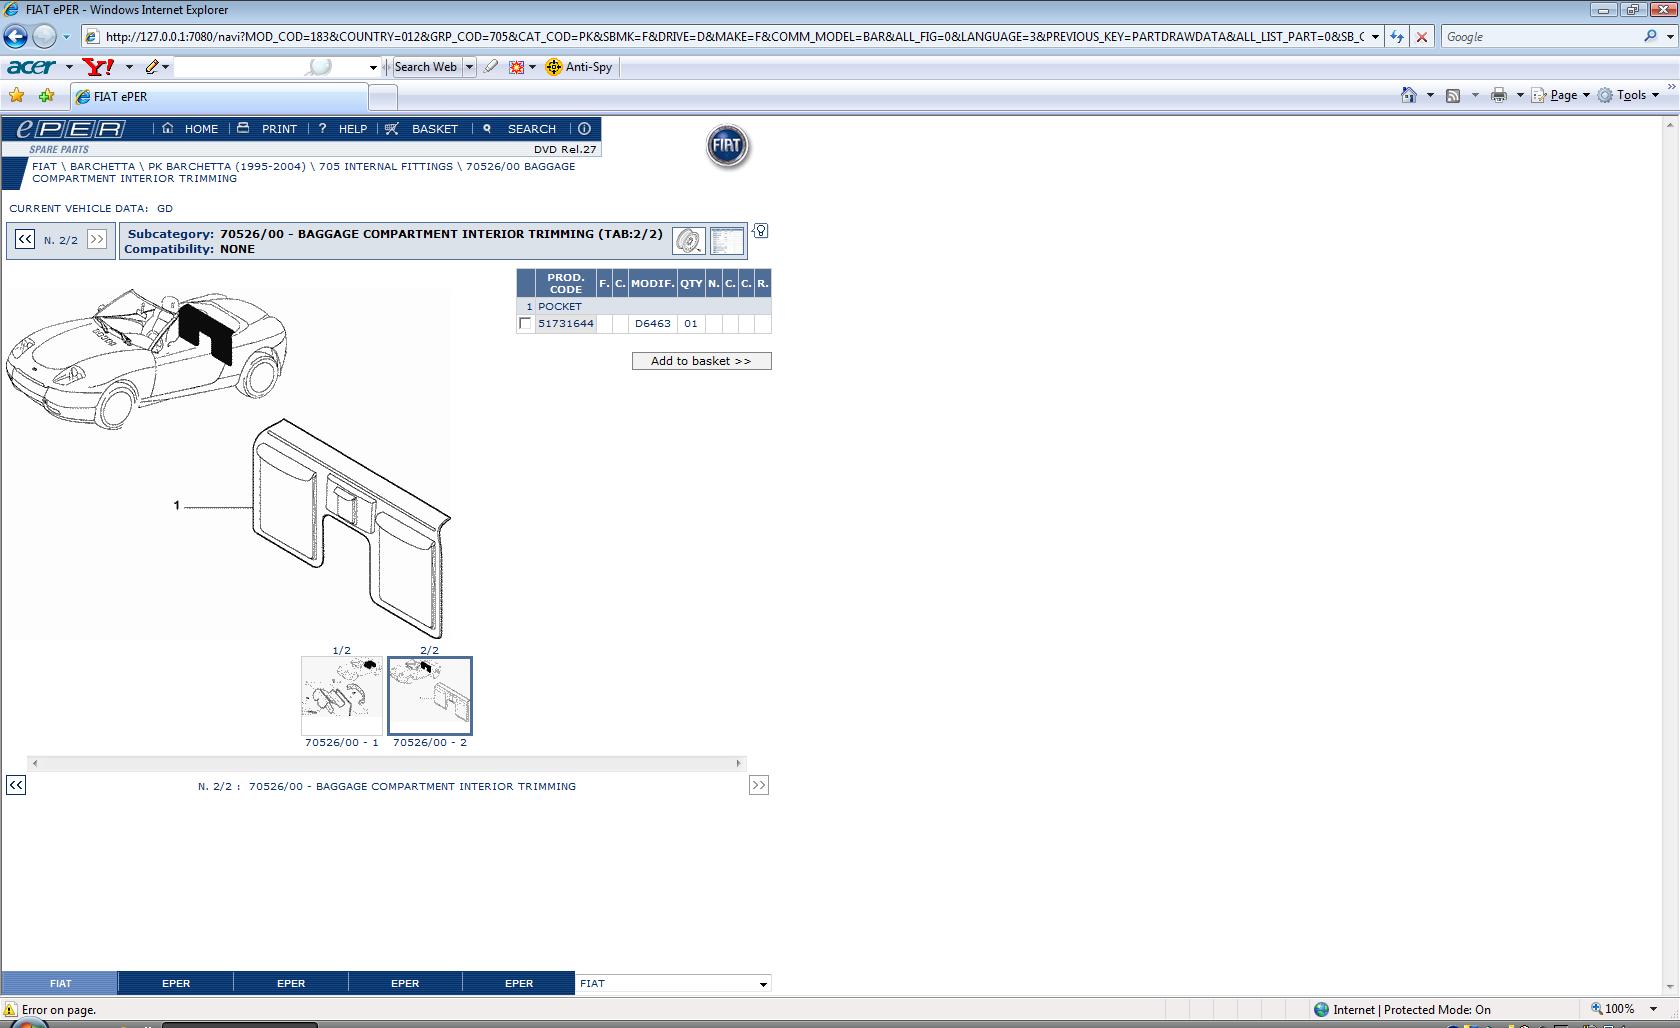Refresh the page using address bar icon
Image resolution: width=1680 pixels, height=1028 pixels.
tap(1397, 37)
